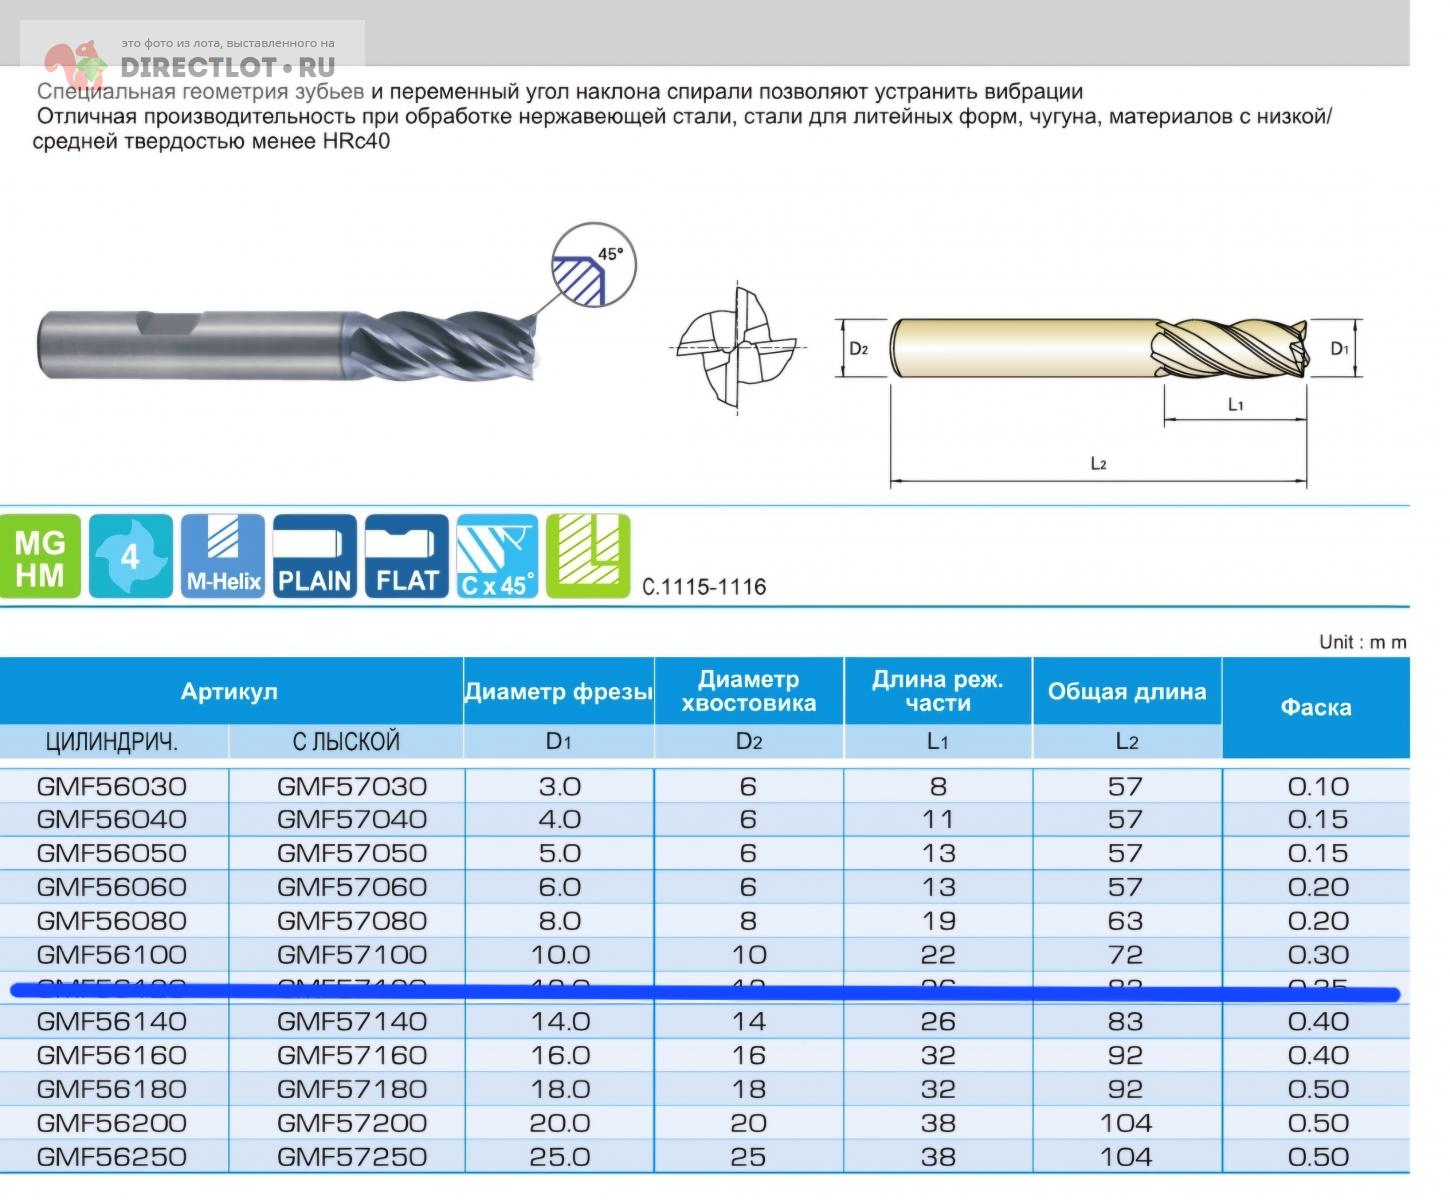Image resolution: width=1450 pixels, height=1200 pixels.
Task: Click the D1 label on the drawing
Action: (1340, 349)
